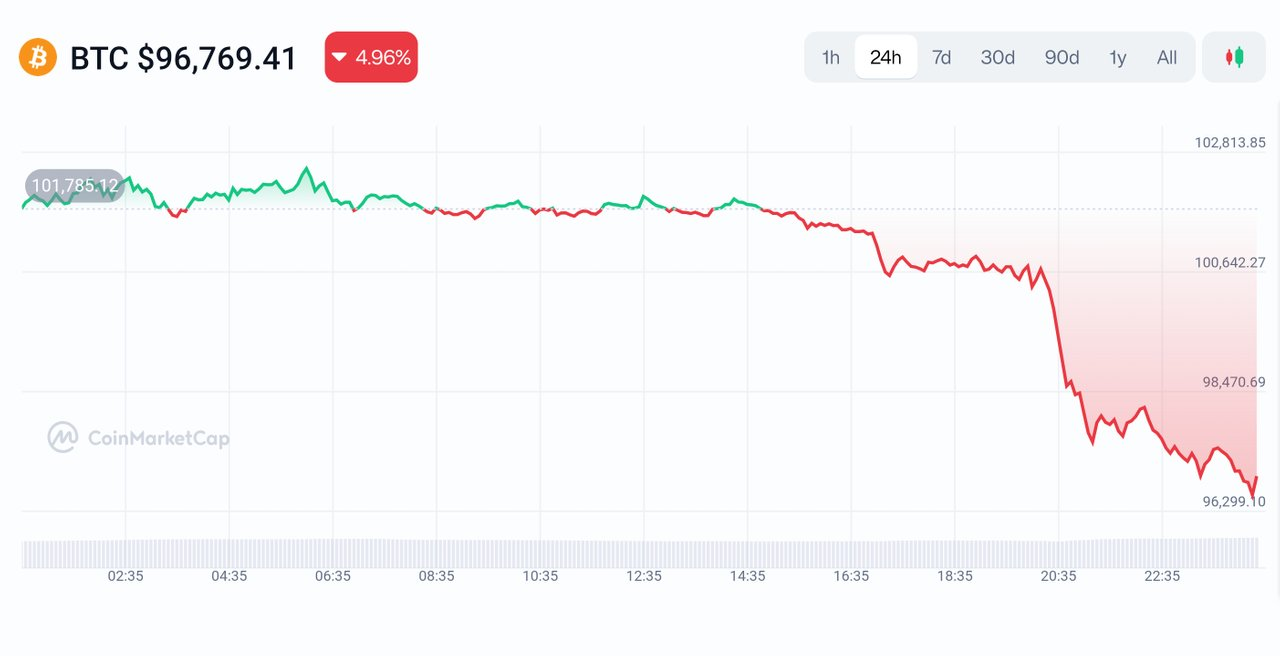Show the 90d price history
This screenshot has height=656, width=1280.
[x=1061, y=57]
